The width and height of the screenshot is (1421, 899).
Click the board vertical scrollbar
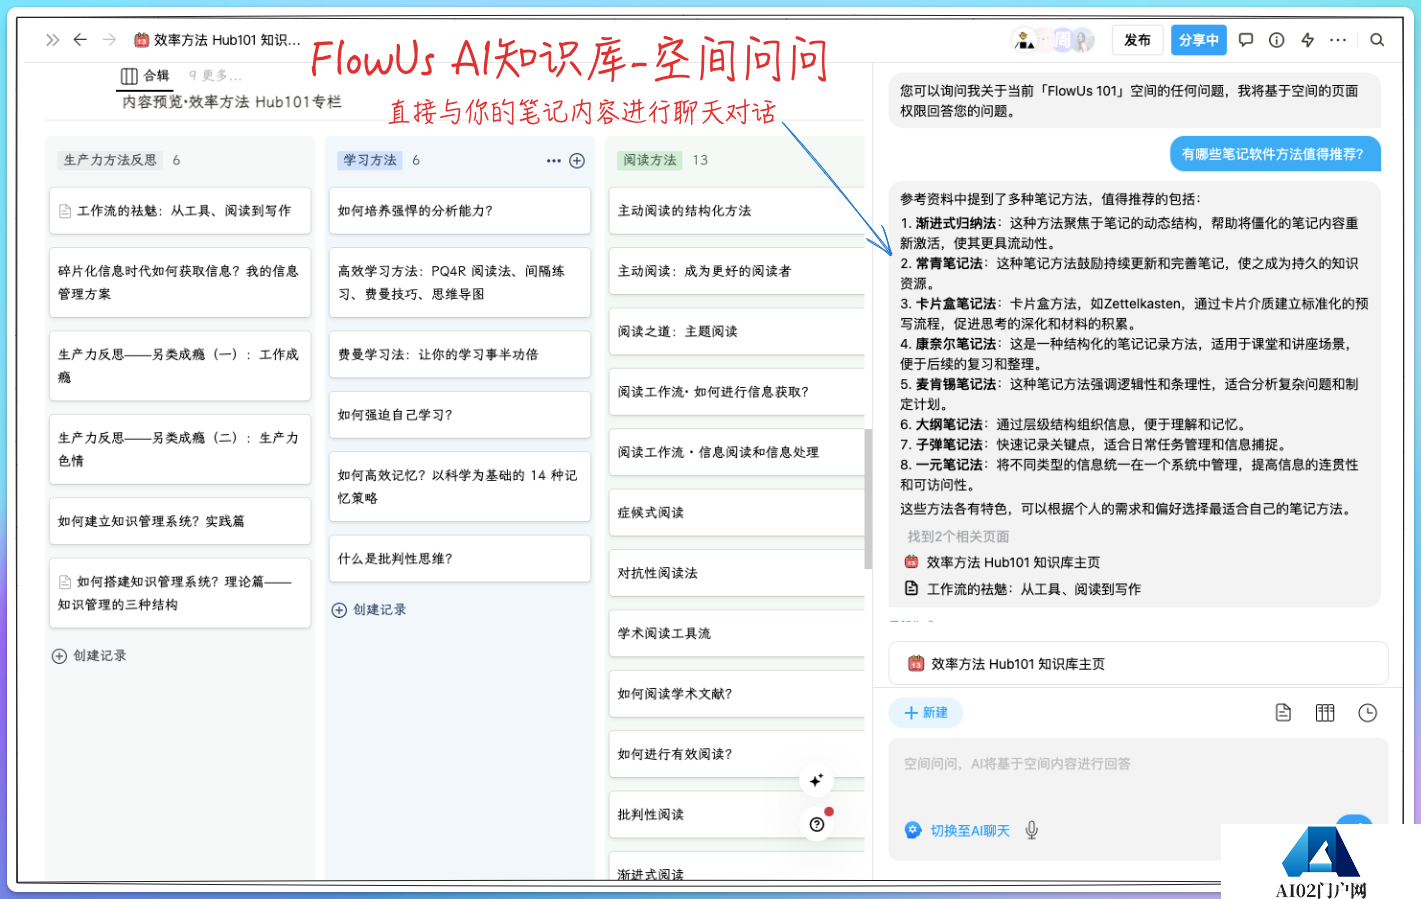[x=868, y=499]
